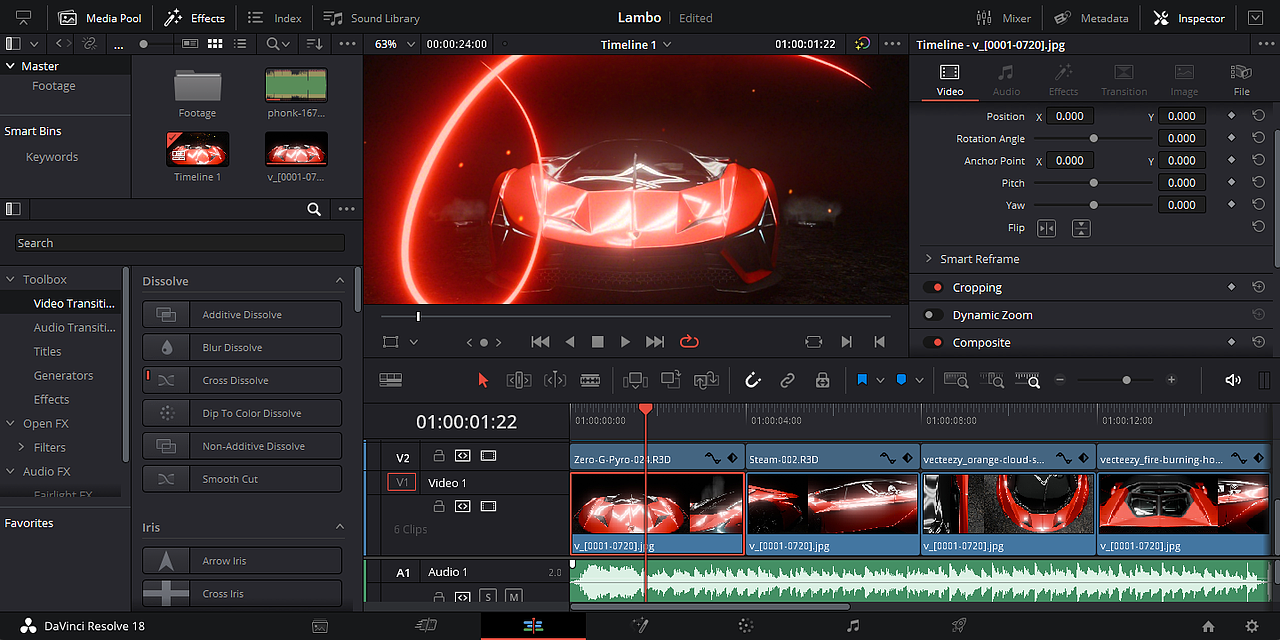Click the position lock icon in toolbar
Screen dimensions: 1280x640
point(822,380)
